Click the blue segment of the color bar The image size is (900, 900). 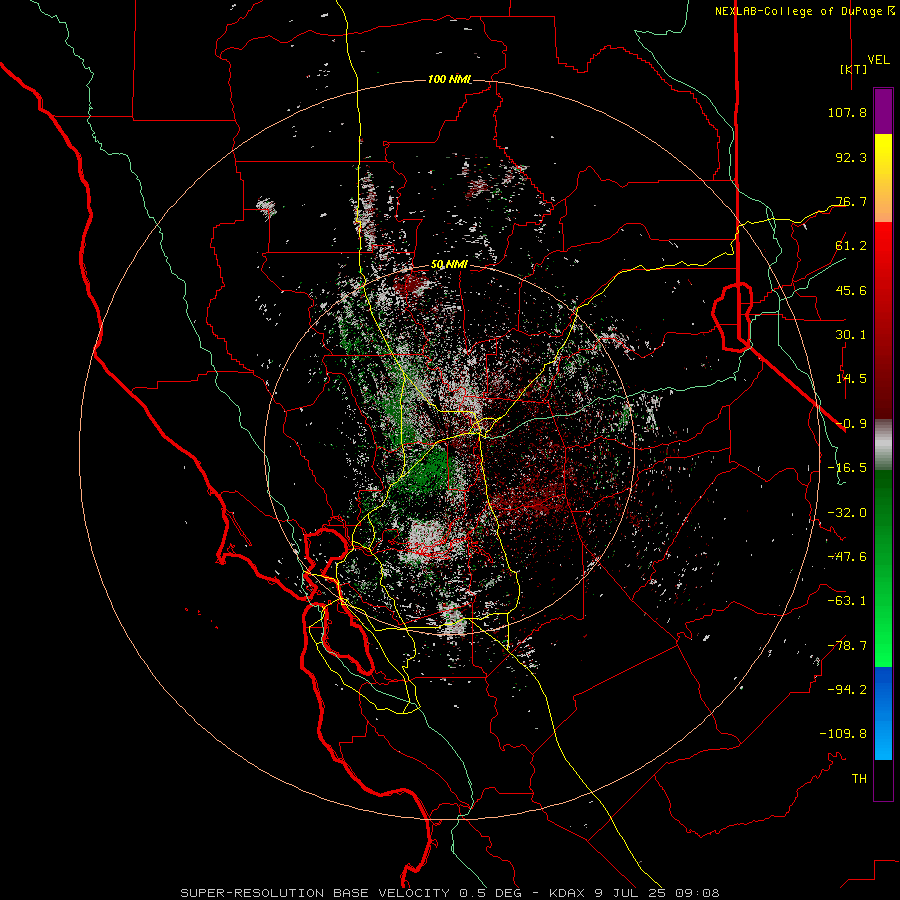[x=883, y=713]
